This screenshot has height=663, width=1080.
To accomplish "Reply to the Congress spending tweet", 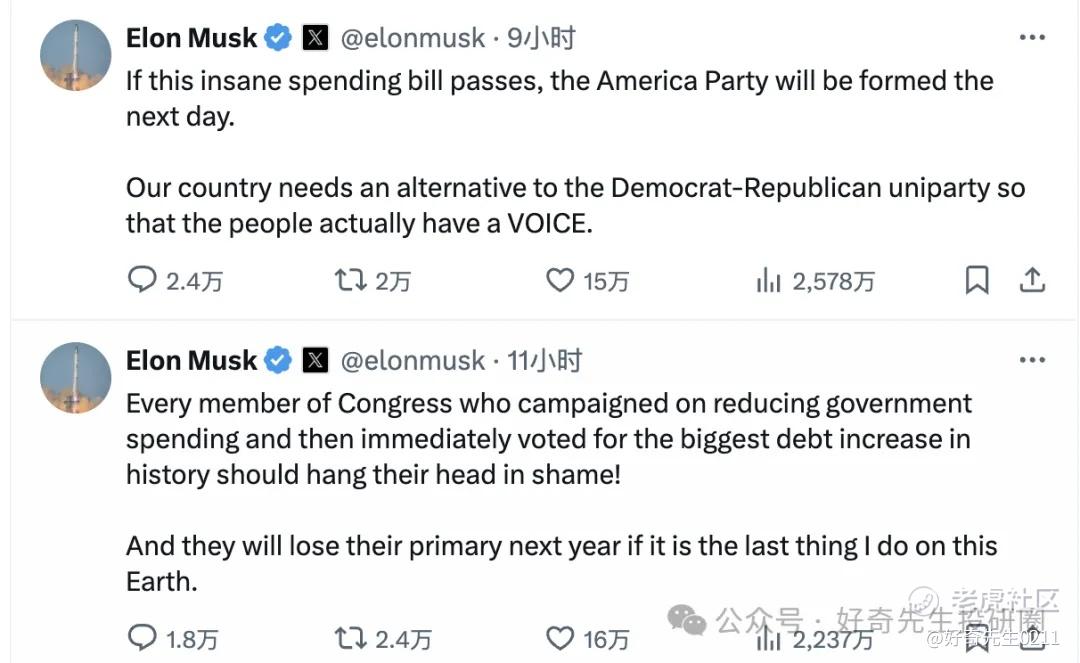I will (143, 637).
